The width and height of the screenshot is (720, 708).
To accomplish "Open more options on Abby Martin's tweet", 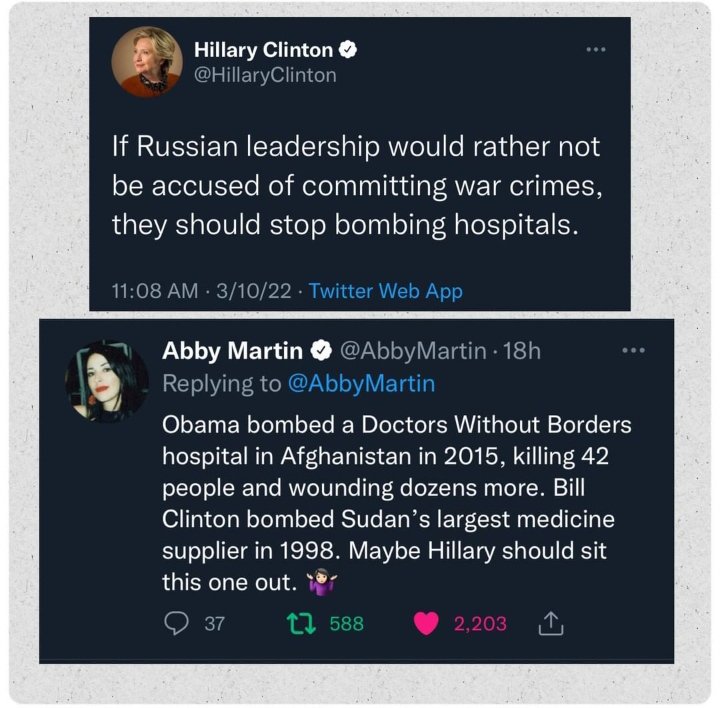I will 634,351.
